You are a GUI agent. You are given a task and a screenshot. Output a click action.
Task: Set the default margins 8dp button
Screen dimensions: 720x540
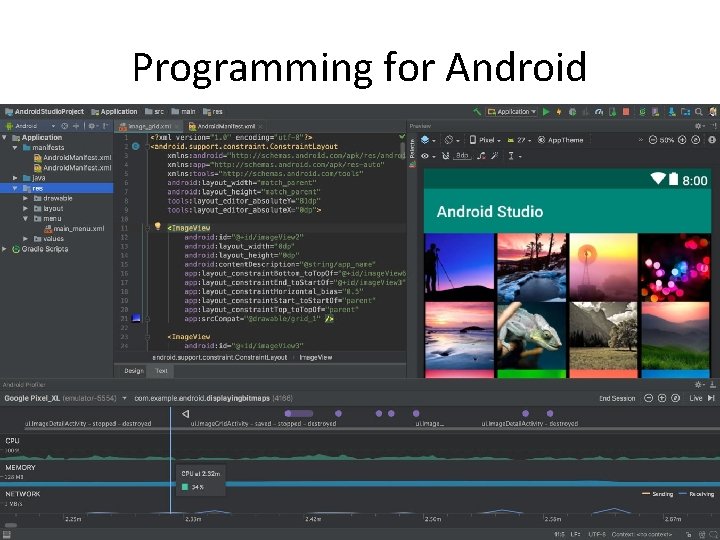pos(462,156)
